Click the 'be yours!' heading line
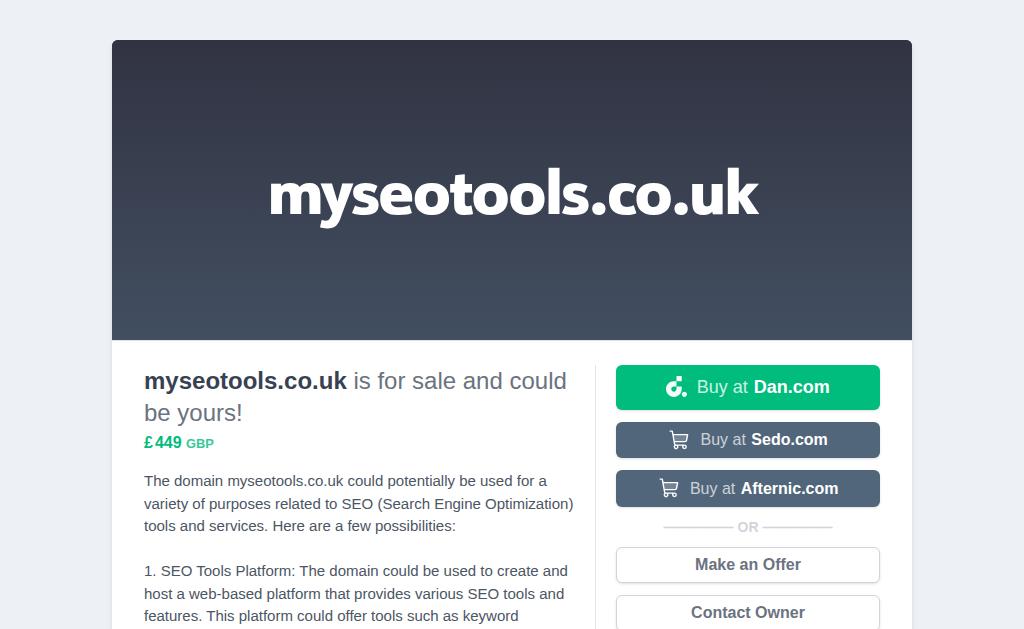Image resolution: width=1024 pixels, height=629 pixels. 193,413
